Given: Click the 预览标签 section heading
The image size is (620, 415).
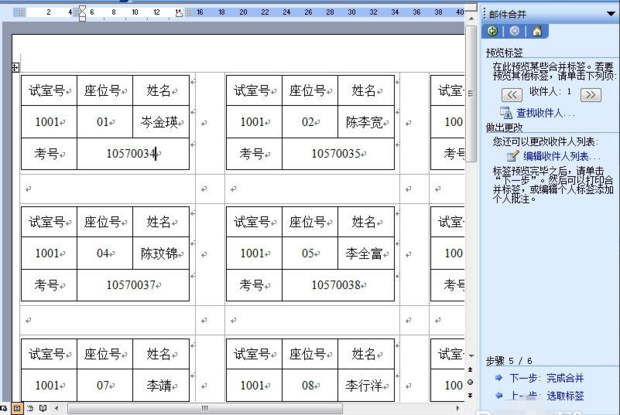Looking at the screenshot, I should point(504,52).
